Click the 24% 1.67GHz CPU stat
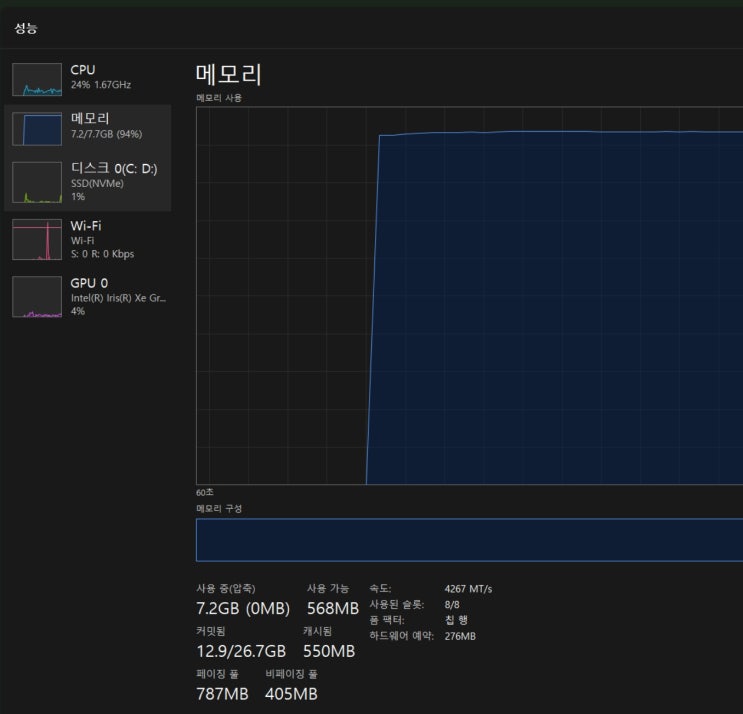The image size is (743, 714). (101, 85)
